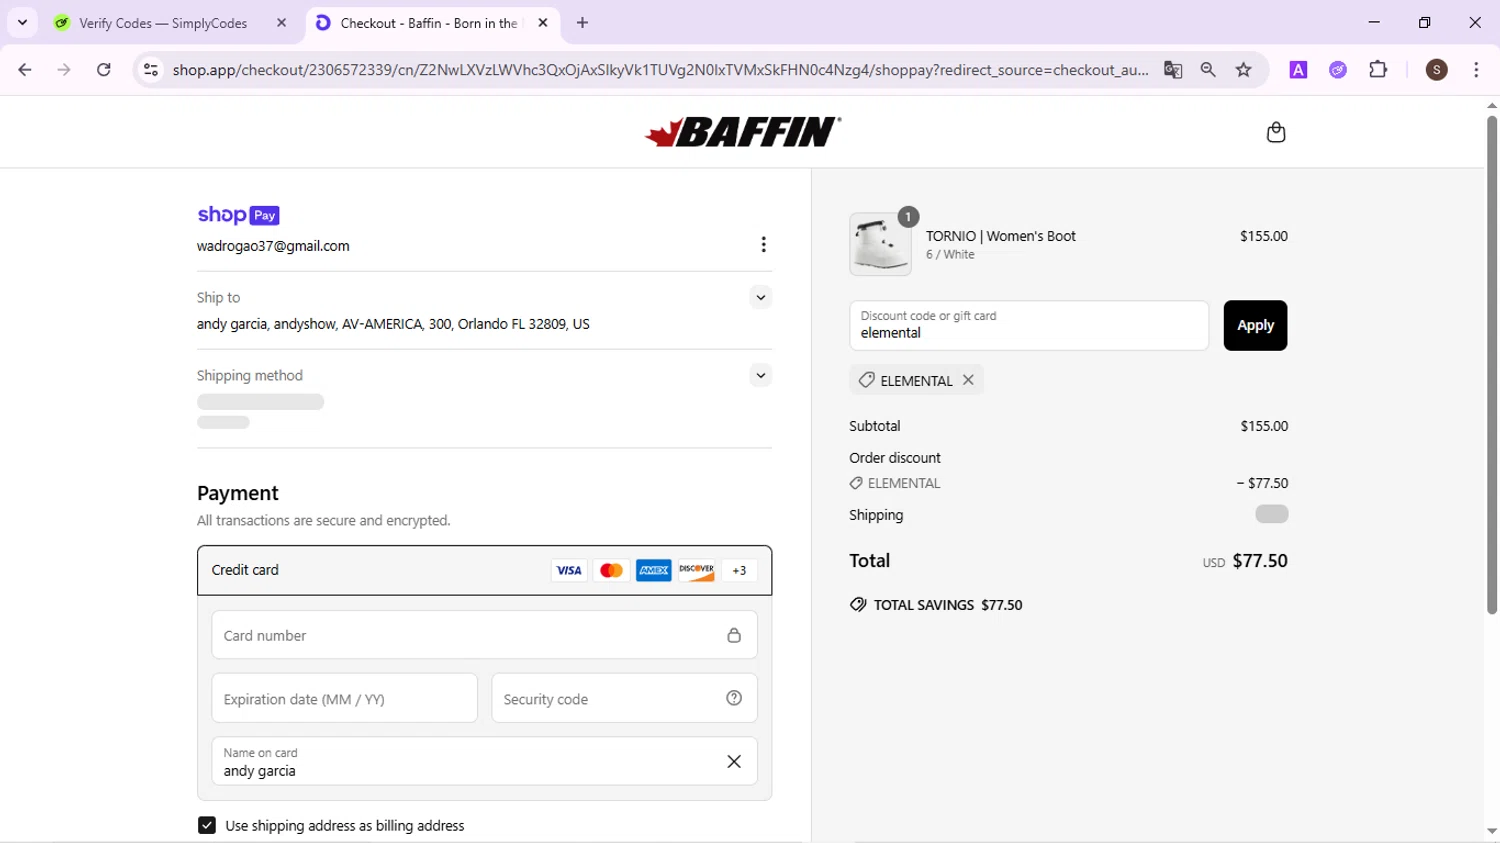Expand the Shipping method section
1500x843 pixels.
(x=760, y=375)
